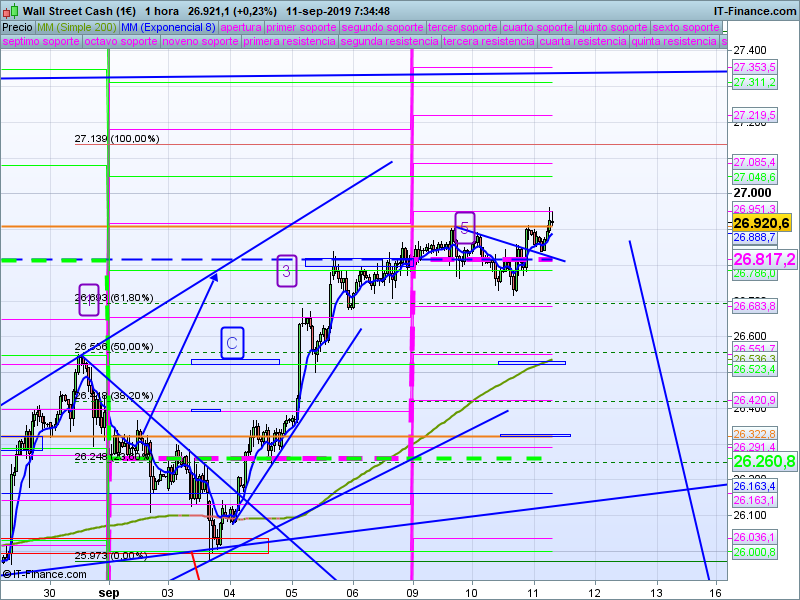Select the blue 'C' wave label box

point(232,343)
